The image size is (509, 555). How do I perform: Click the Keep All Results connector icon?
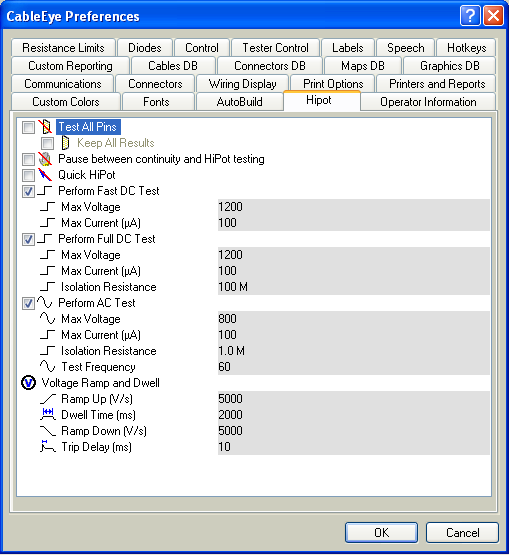(65, 143)
